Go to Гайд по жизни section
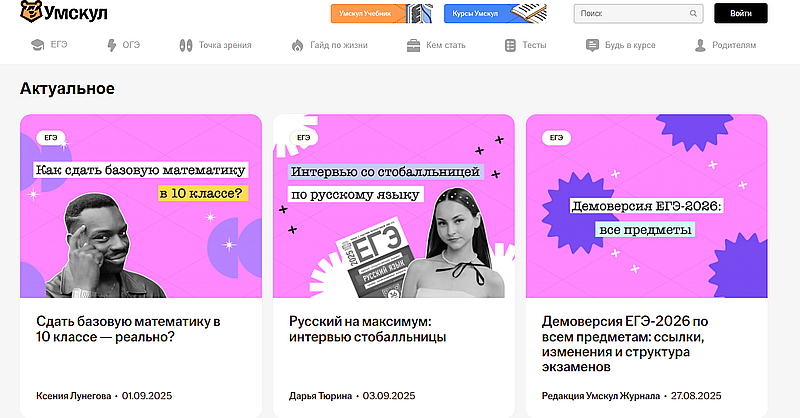Viewport: 800px width, 418px height. pos(339,45)
